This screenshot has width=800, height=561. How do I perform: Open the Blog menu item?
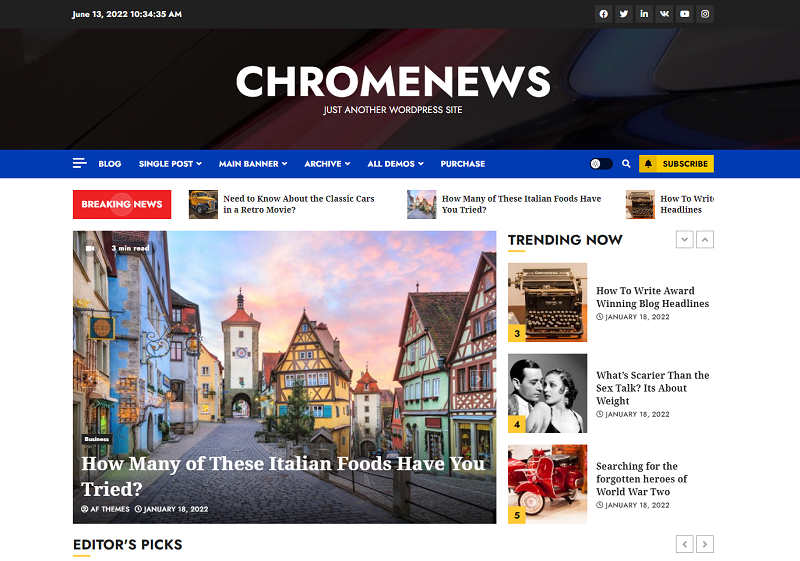tap(110, 164)
